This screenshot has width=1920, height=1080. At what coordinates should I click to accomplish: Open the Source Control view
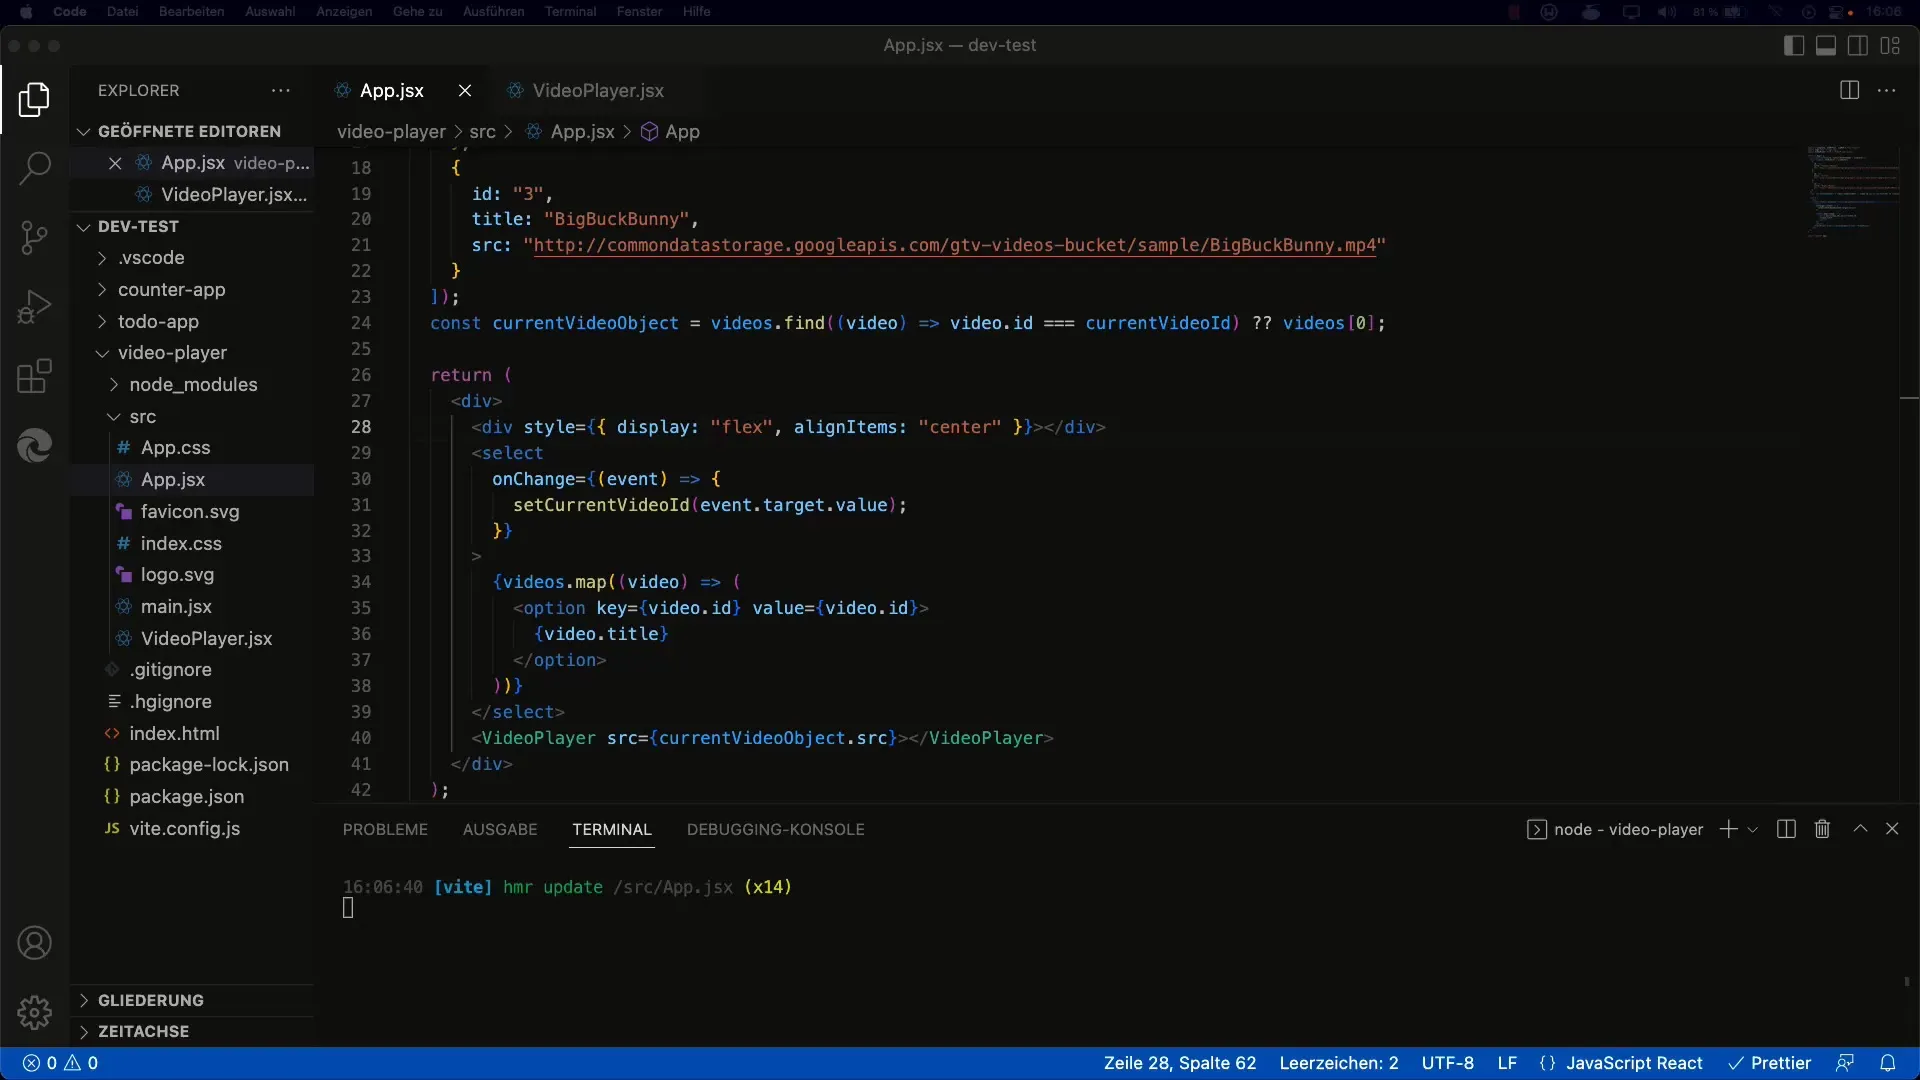tap(34, 237)
